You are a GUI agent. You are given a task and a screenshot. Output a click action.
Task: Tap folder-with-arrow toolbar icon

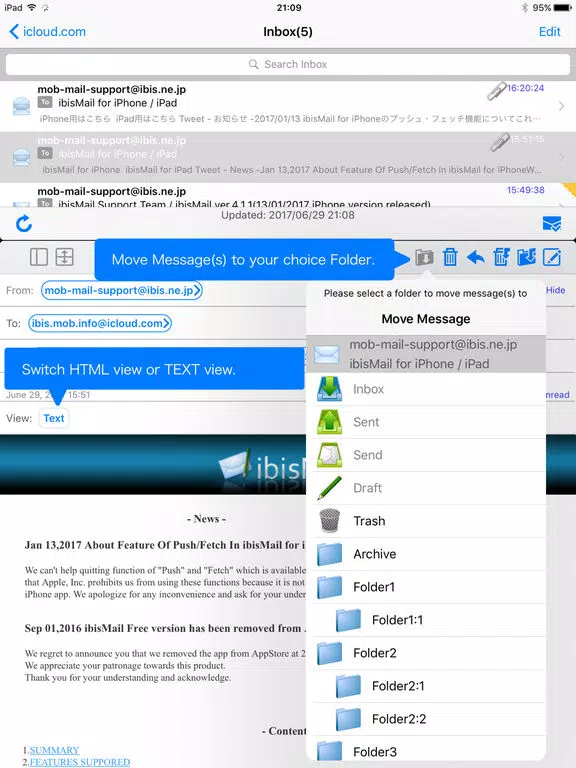point(526,257)
